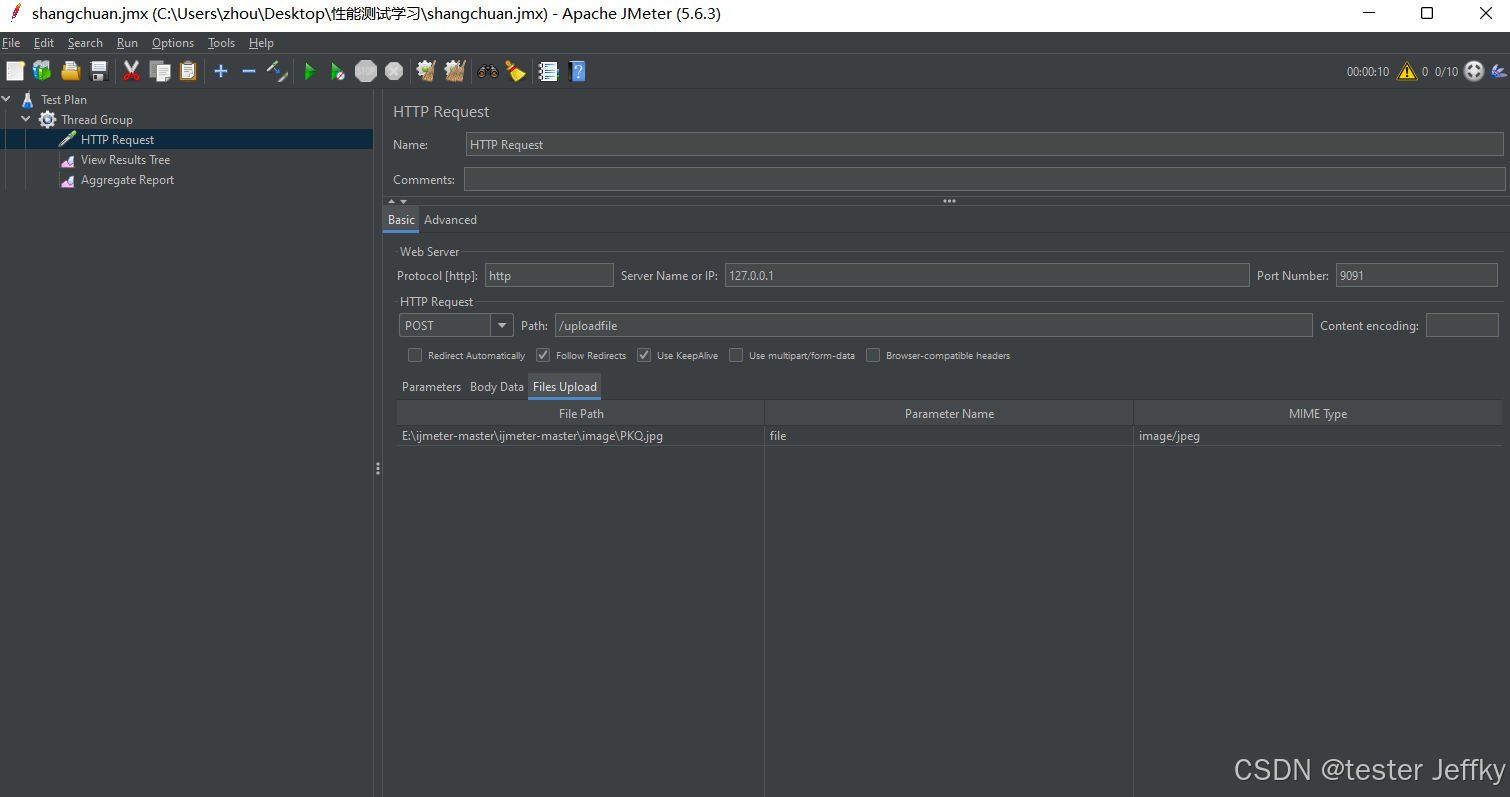The height and width of the screenshot is (797, 1510).
Task: Click the Expand All plus icon
Action: point(221,71)
